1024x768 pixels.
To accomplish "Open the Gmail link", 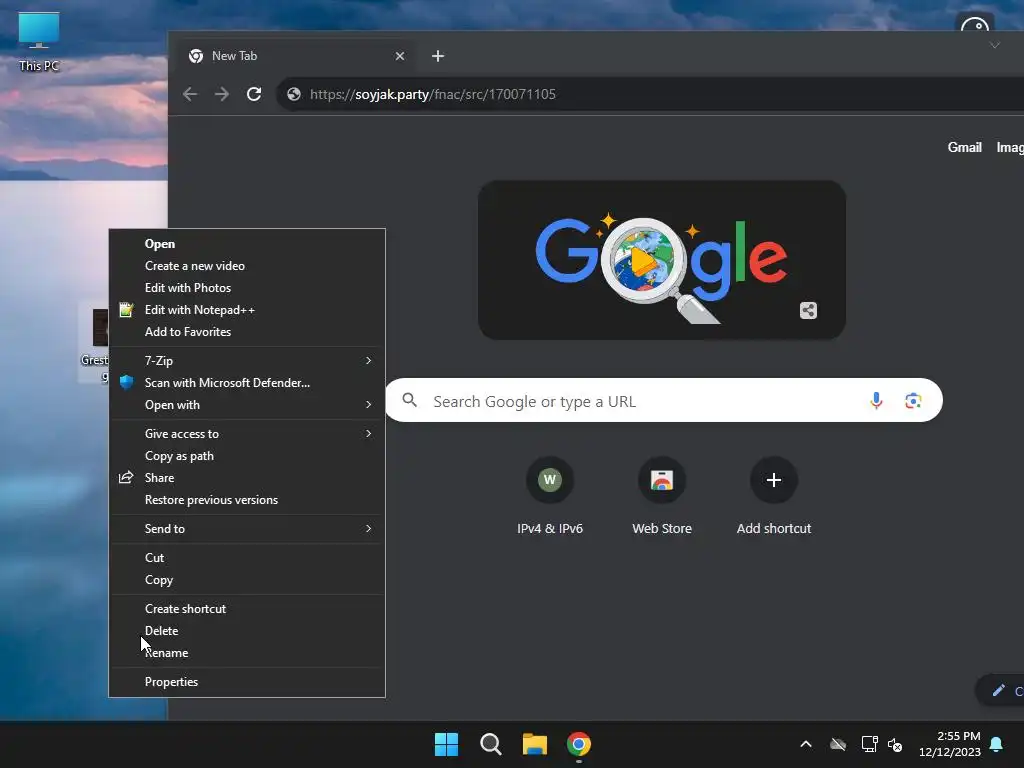I will 964,148.
